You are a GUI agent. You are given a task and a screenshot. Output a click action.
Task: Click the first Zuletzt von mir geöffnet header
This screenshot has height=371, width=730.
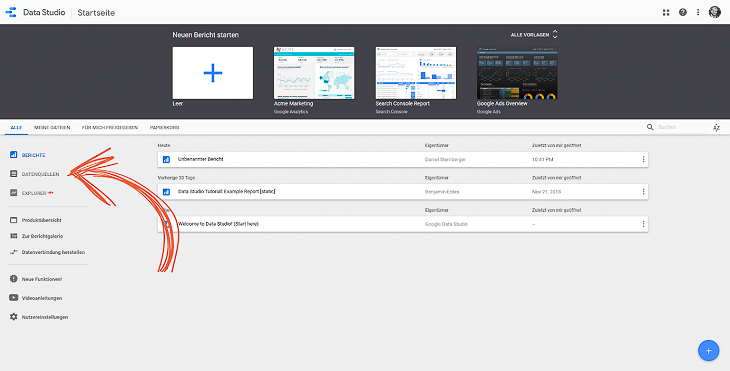coord(556,146)
